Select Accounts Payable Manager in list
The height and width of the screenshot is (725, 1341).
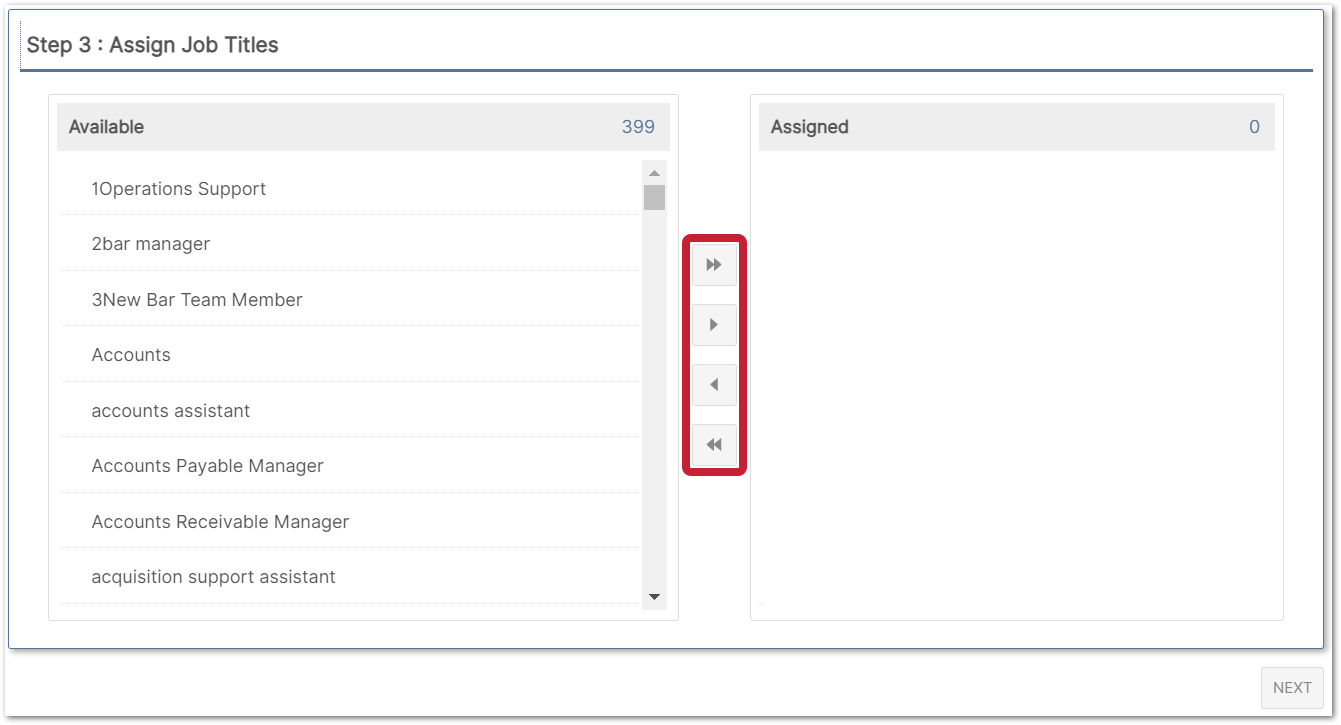pos(208,466)
